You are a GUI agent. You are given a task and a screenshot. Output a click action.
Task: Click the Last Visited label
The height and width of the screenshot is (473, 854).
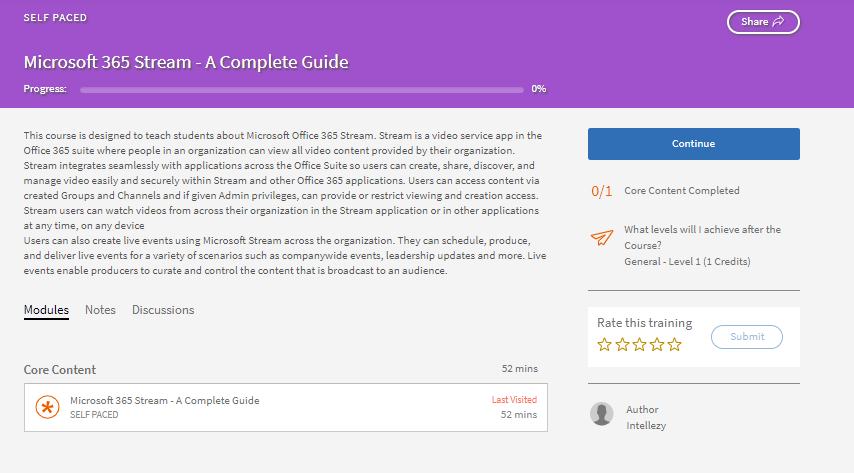[x=514, y=400]
